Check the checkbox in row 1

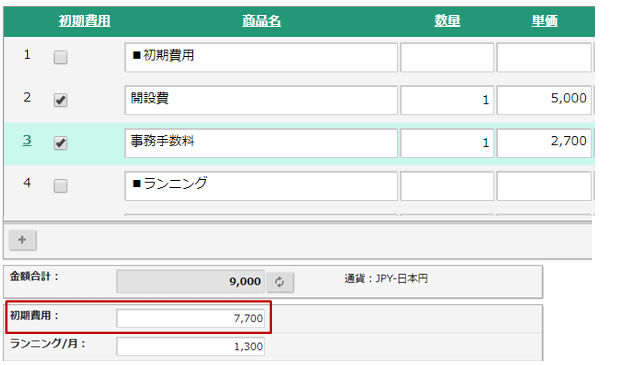coord(60,57)
